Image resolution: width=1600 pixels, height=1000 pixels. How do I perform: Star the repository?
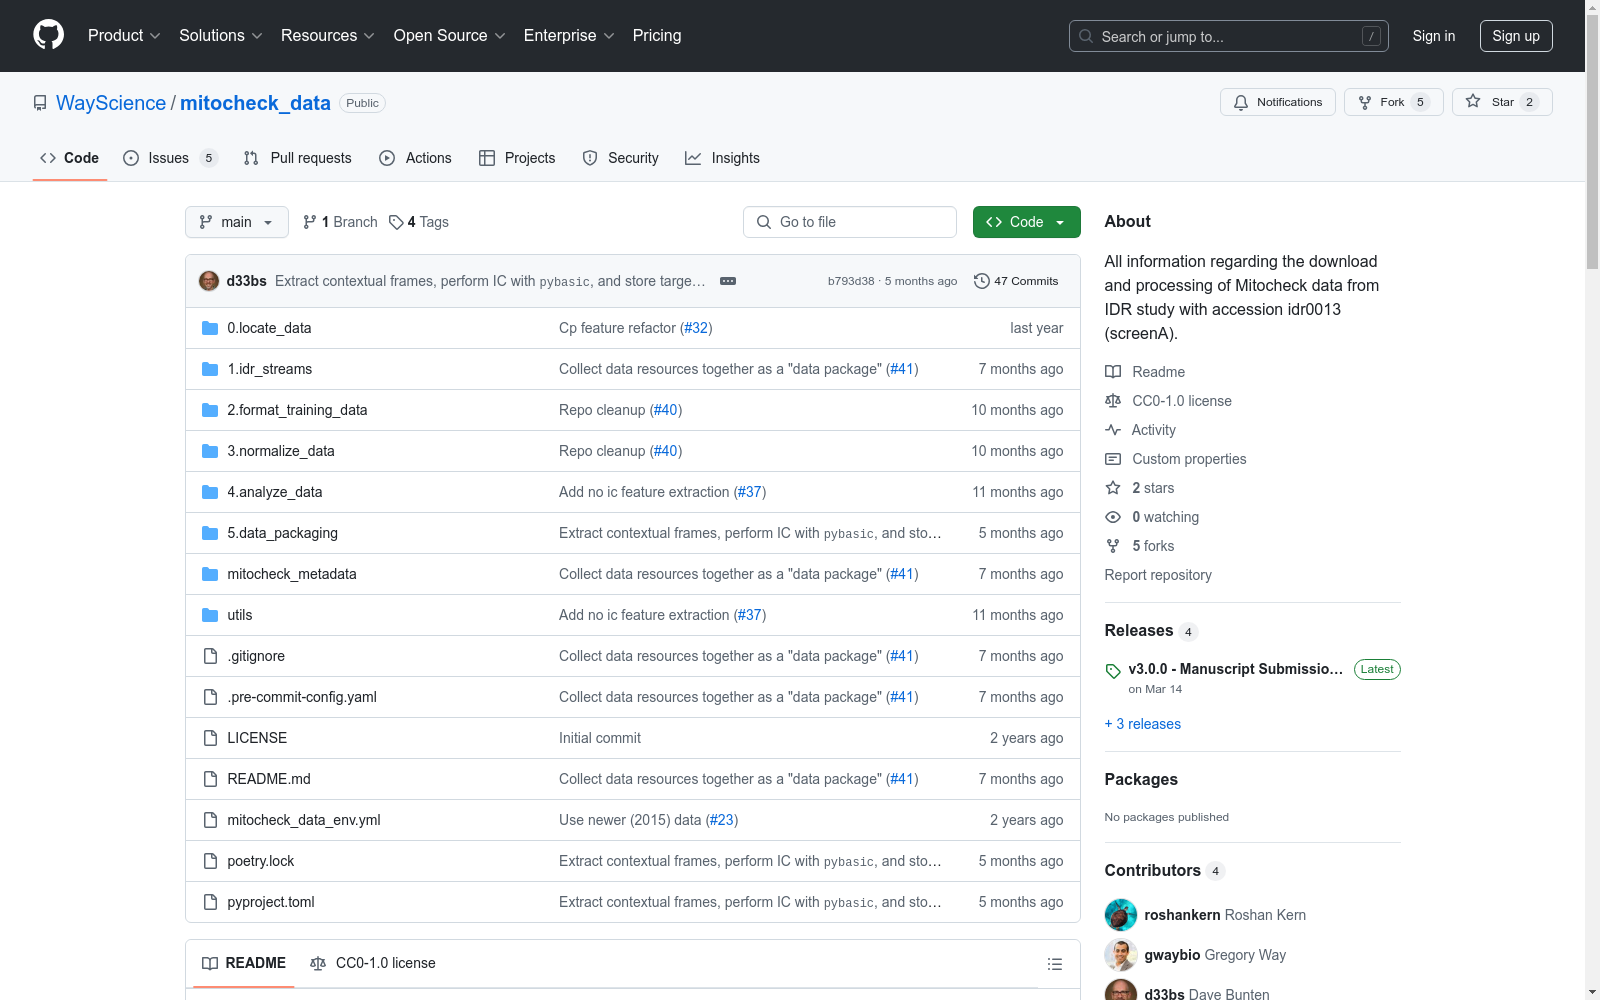pos(1501,102)
